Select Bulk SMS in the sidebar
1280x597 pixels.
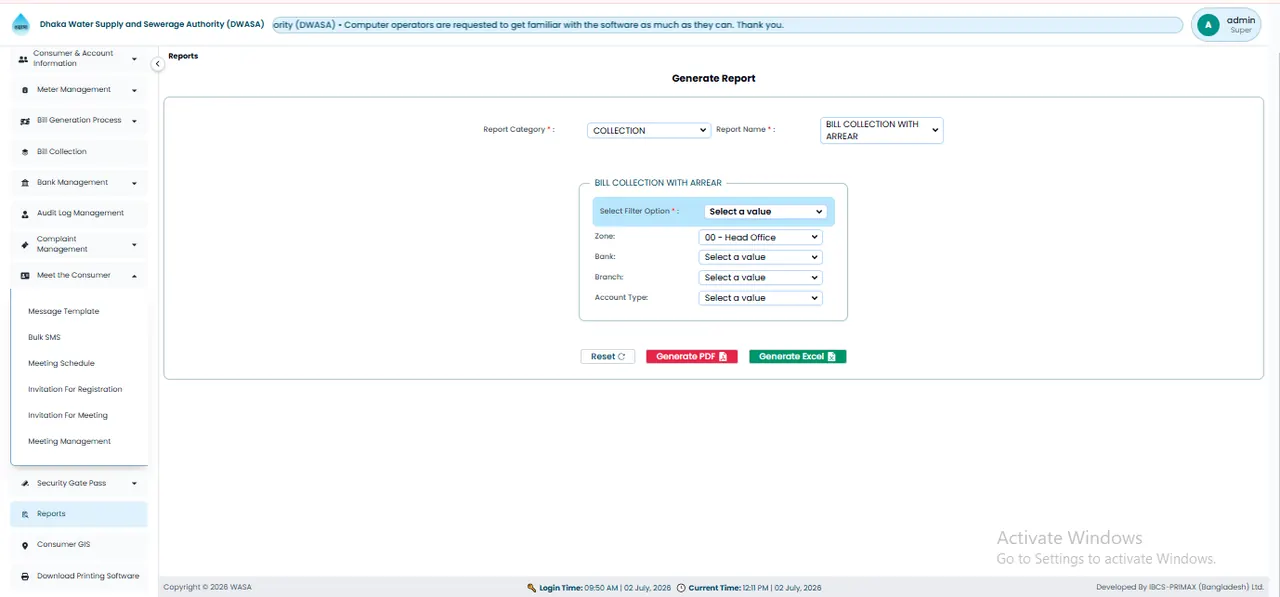[45, 337]
